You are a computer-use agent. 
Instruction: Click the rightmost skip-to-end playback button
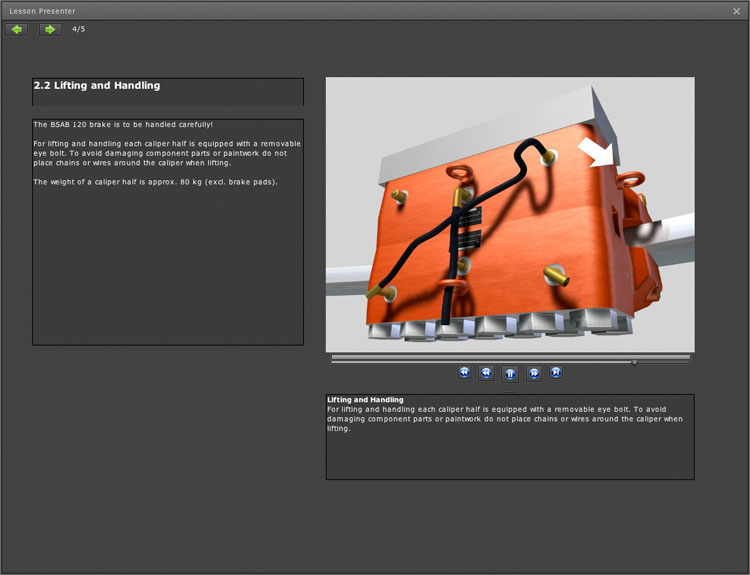pyautogui.click(x=556, y=372)
